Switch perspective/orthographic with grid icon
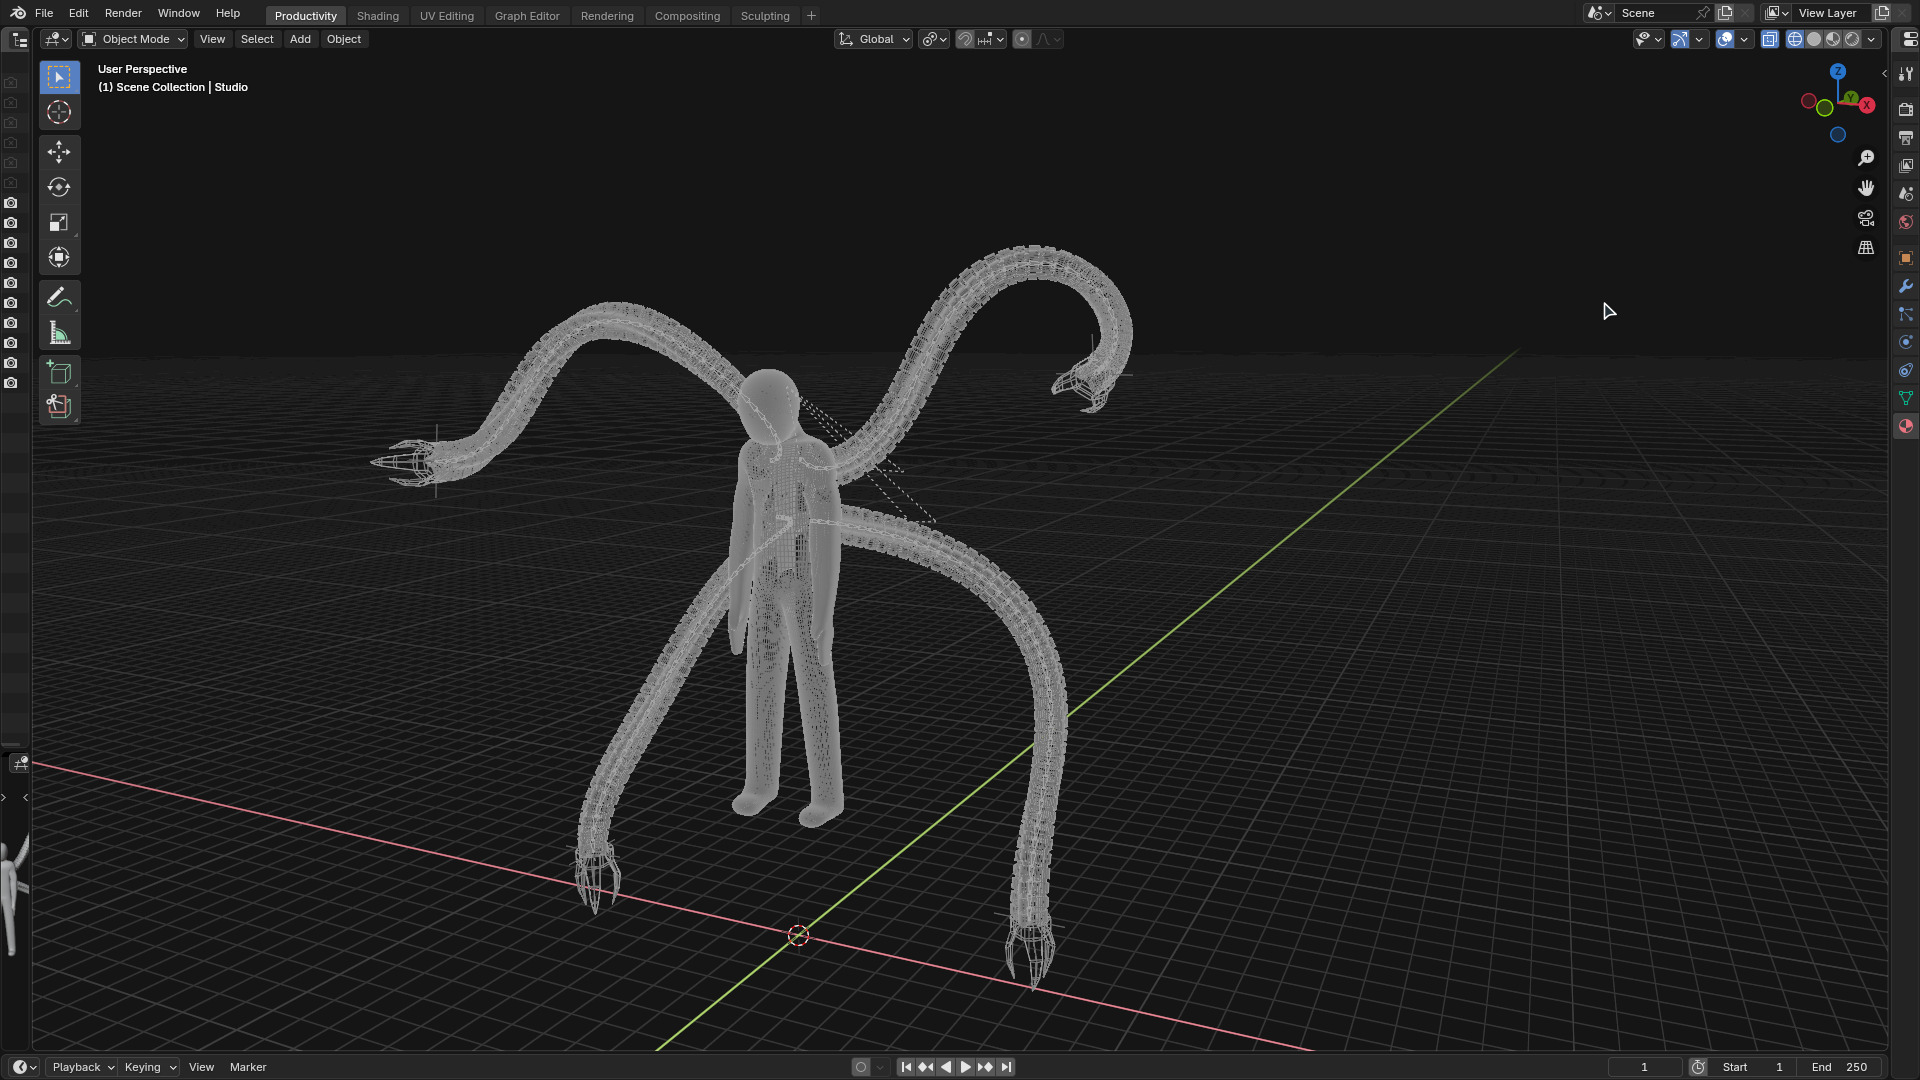 tap(1866, 248)
